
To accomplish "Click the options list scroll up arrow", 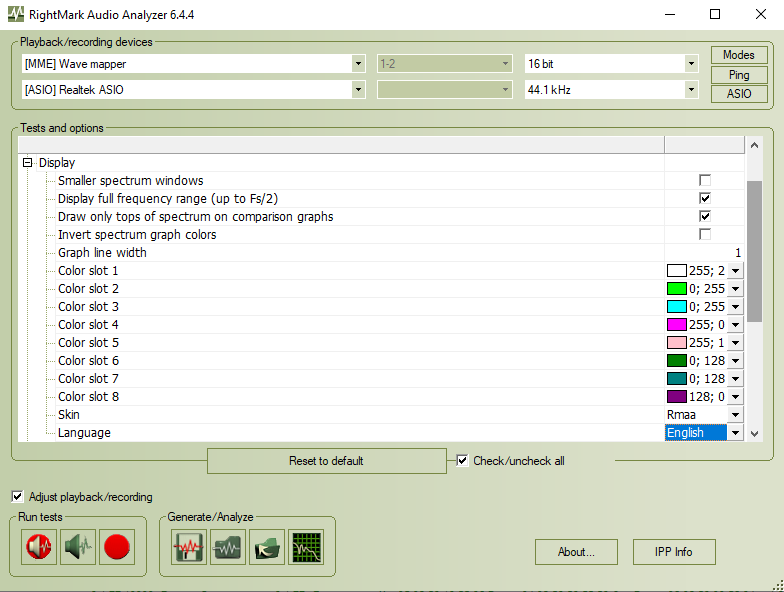I will coord(754,145).
